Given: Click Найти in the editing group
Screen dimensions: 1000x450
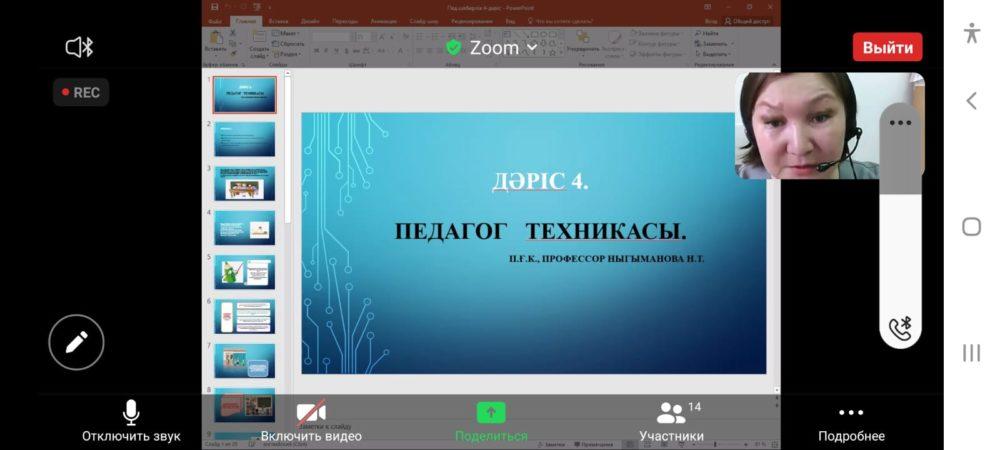Looking at the screenshot, I should pos(707,33).
